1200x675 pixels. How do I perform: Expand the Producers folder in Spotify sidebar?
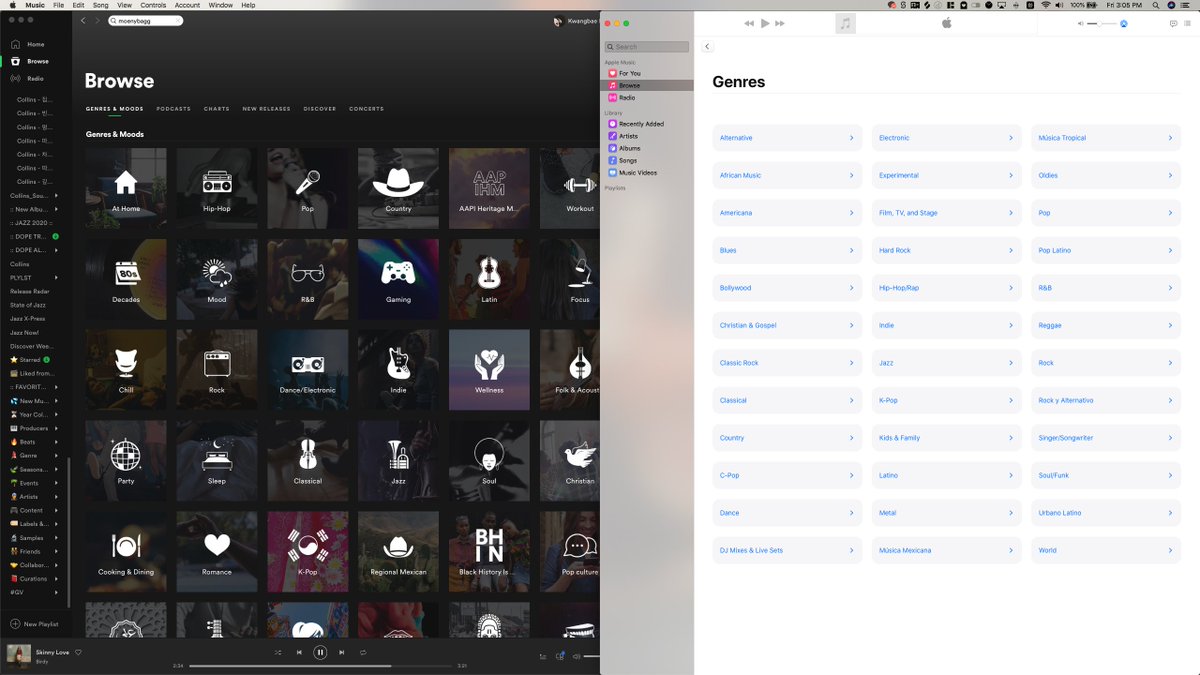[x=56, y=428]
